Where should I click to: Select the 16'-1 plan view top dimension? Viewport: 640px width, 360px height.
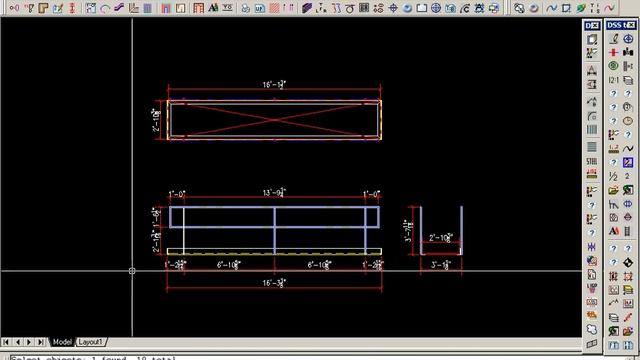(274, 84)
